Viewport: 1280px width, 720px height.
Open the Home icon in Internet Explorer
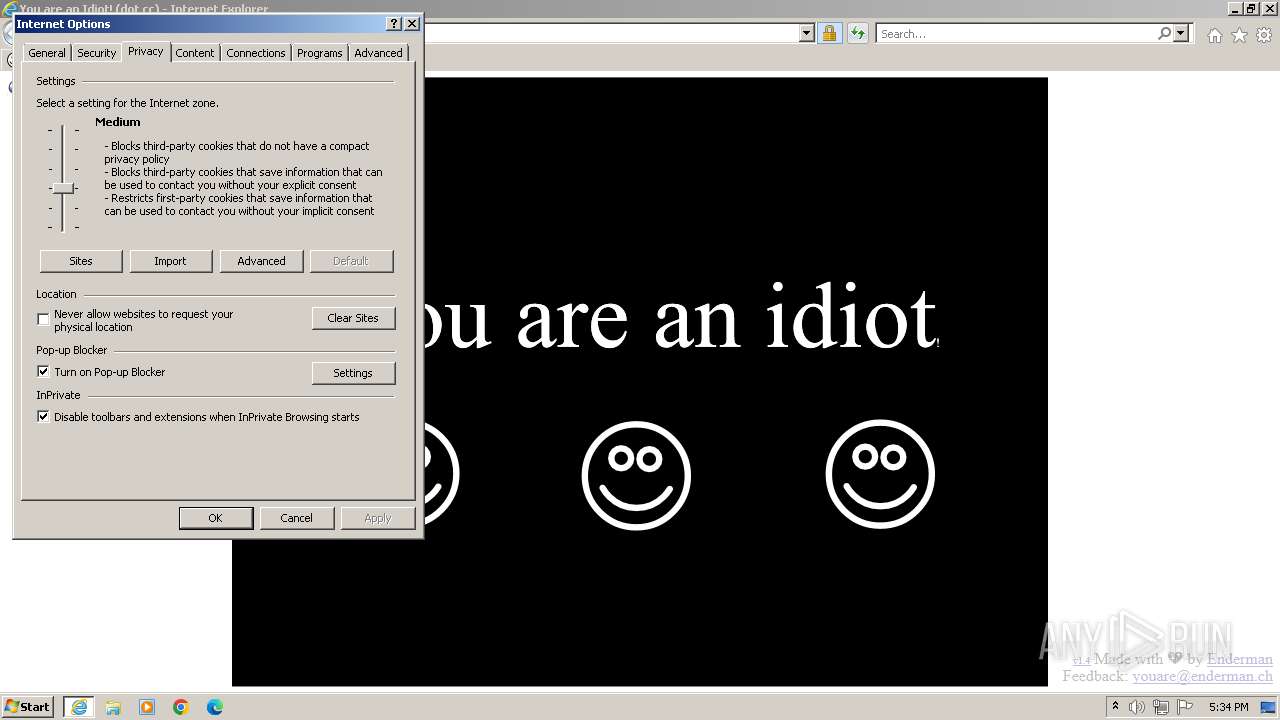click(1214, 35)
